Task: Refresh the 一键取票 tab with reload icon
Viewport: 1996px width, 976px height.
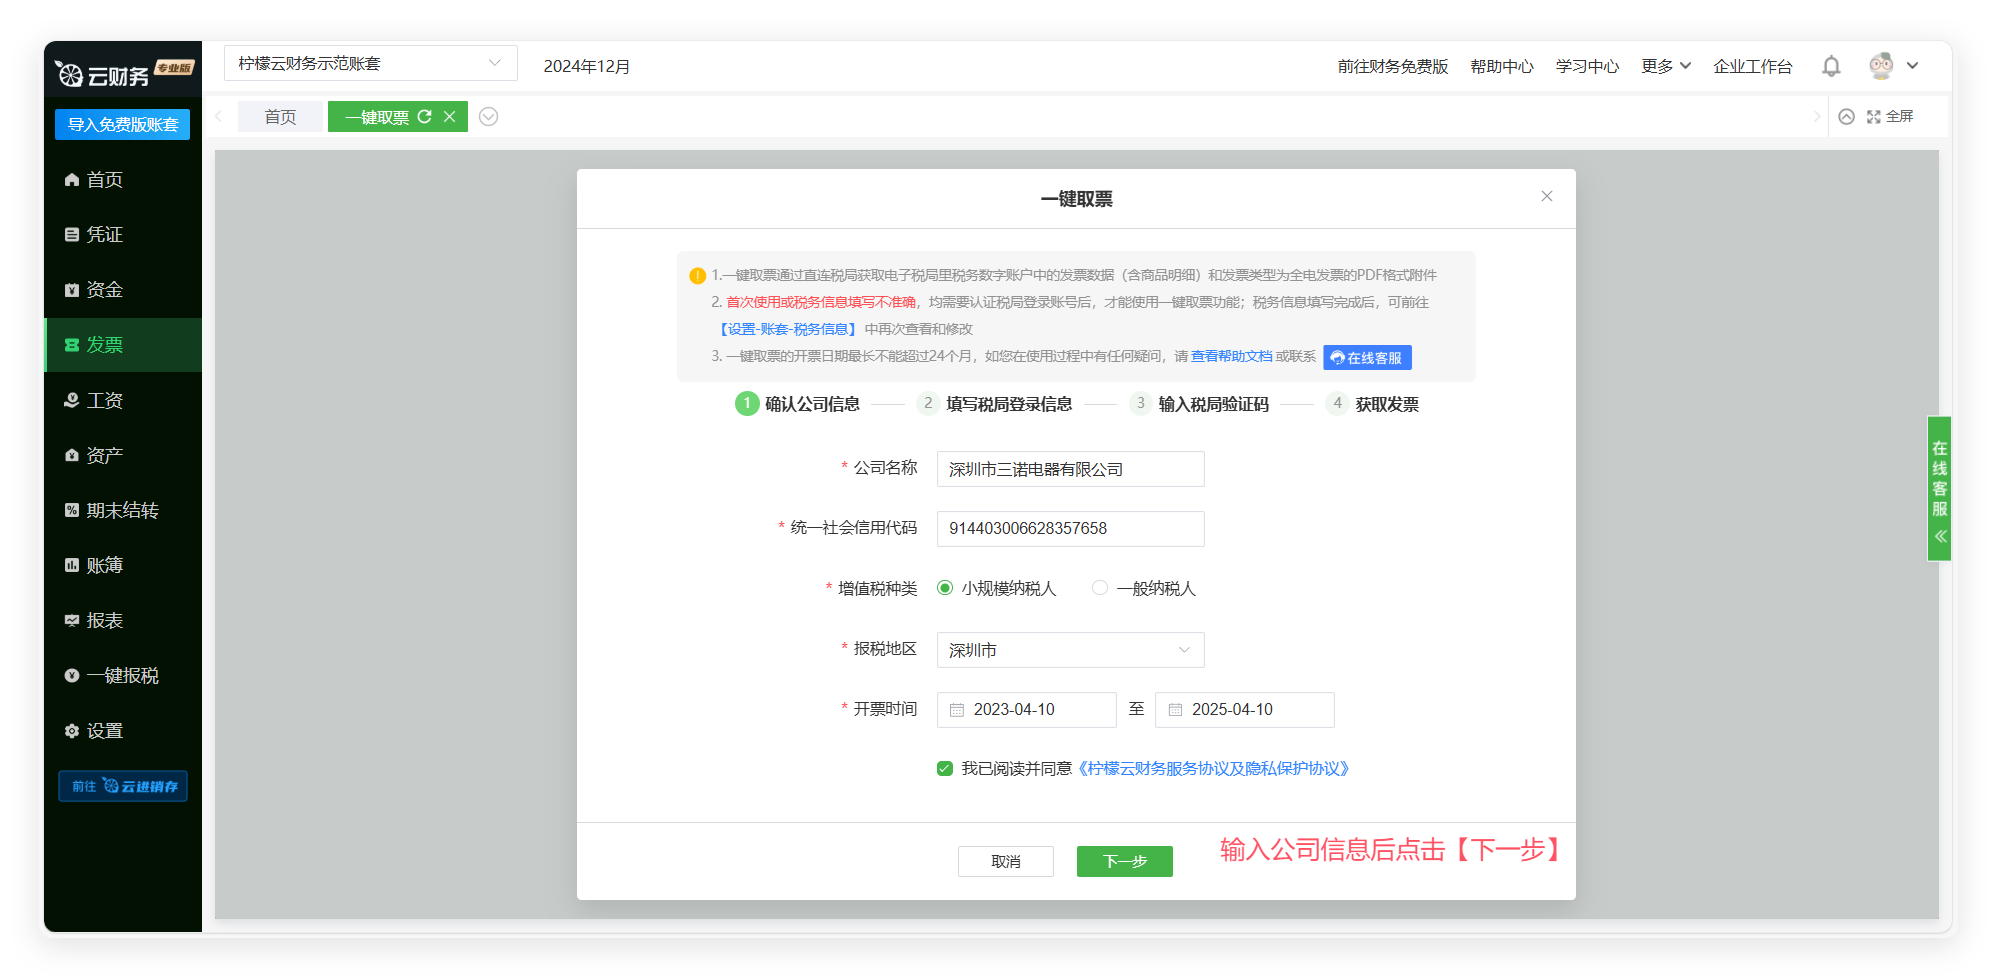Action: pyautogui.click(x=424, y=117)
